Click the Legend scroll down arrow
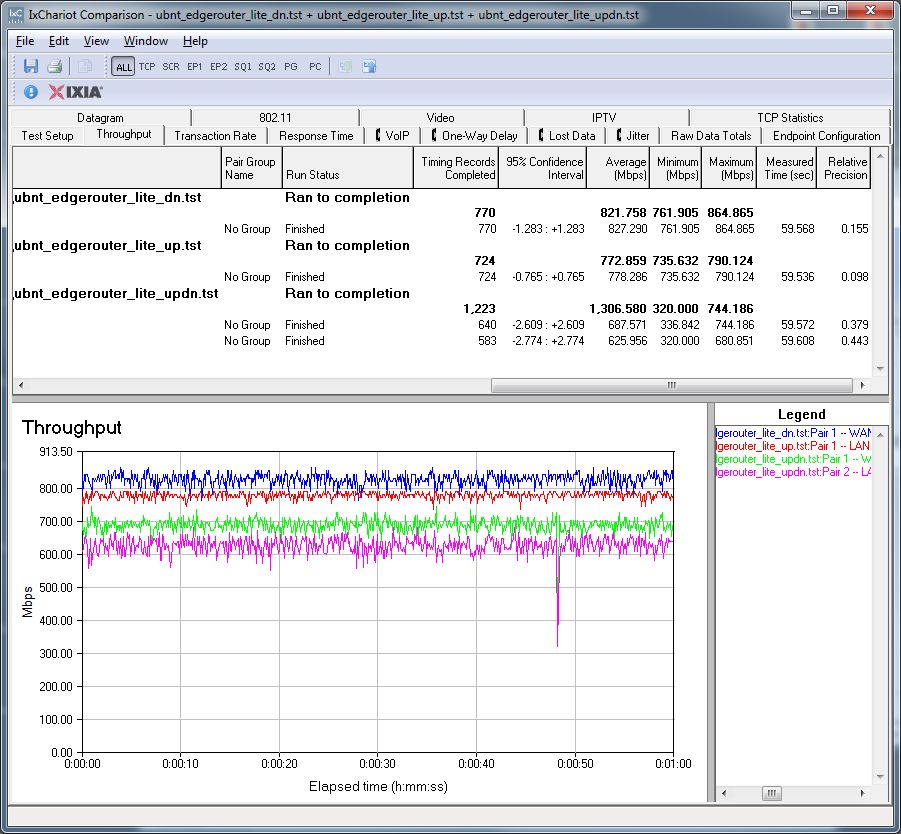Screen dimensions: 901x834 click(880, 777)
